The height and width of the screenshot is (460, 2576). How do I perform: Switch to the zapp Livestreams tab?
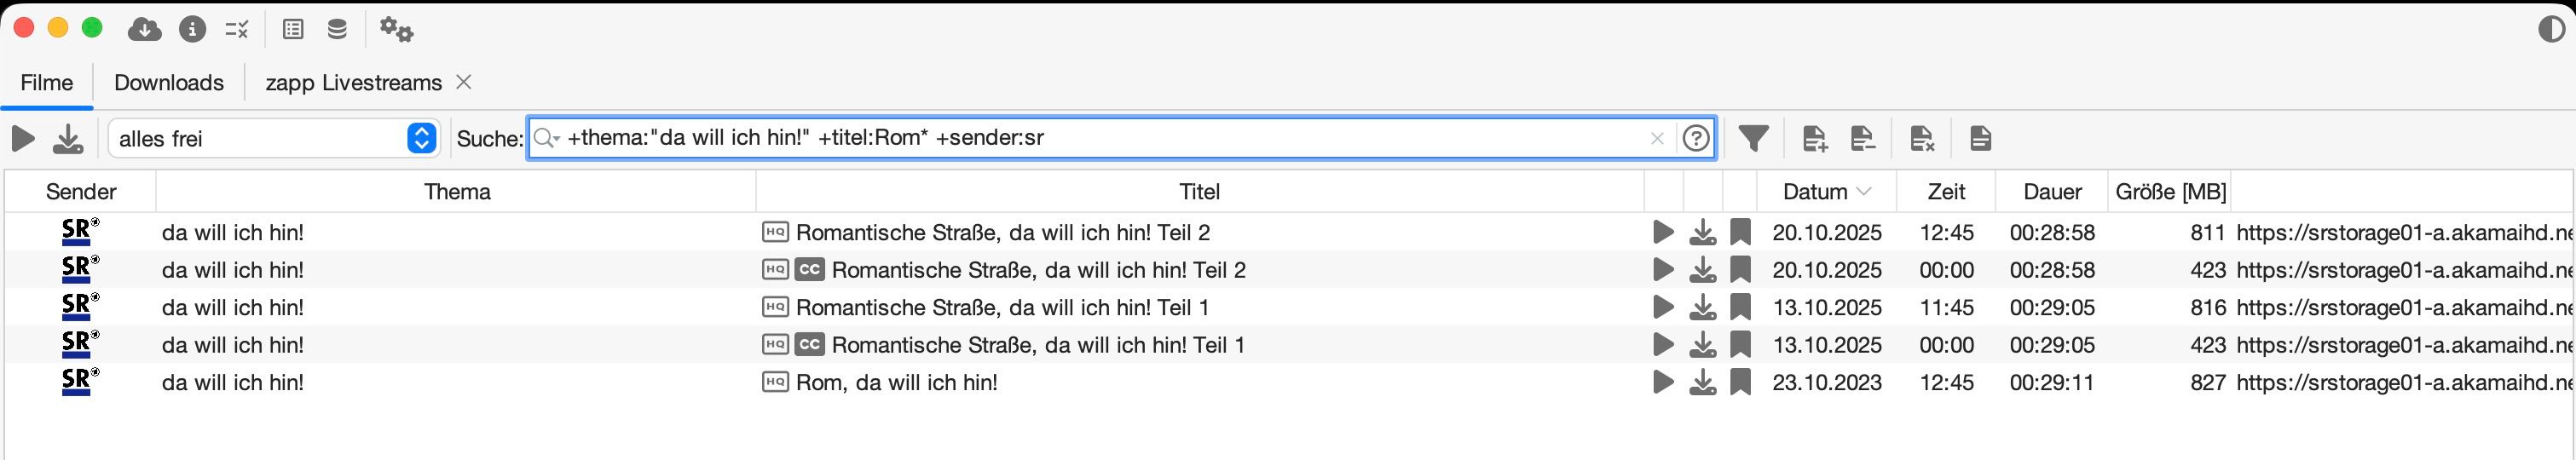tap(353, 83)
